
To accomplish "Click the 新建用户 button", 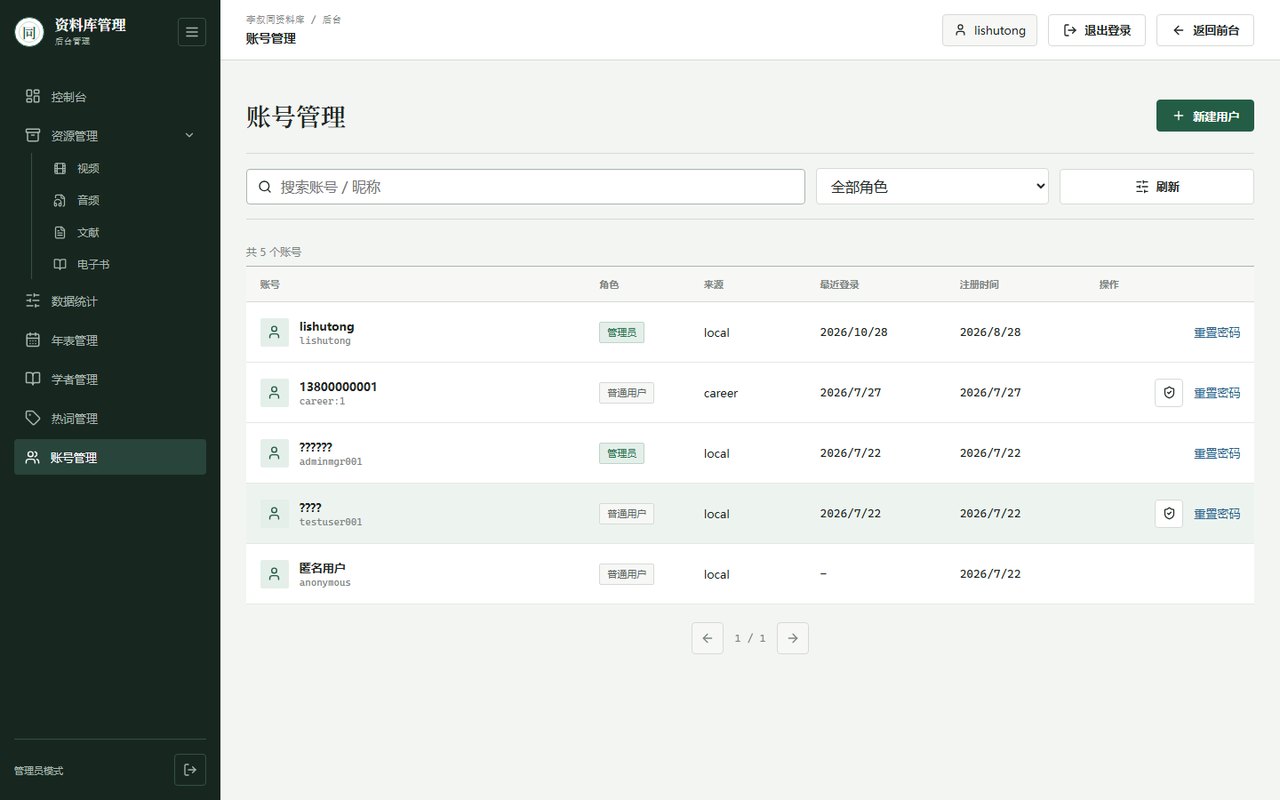I will (1205, 116).
